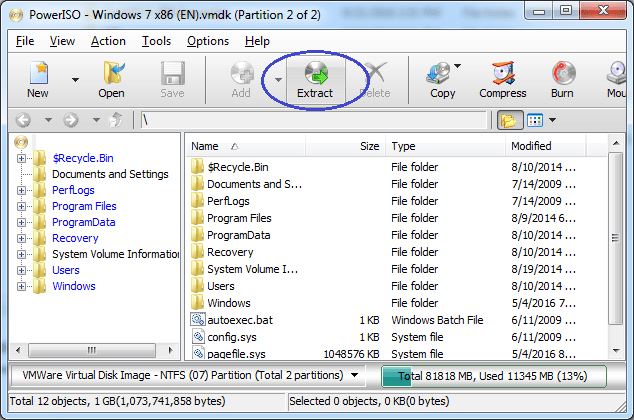Click the disk usage progress bar

(x=494, y=376)
